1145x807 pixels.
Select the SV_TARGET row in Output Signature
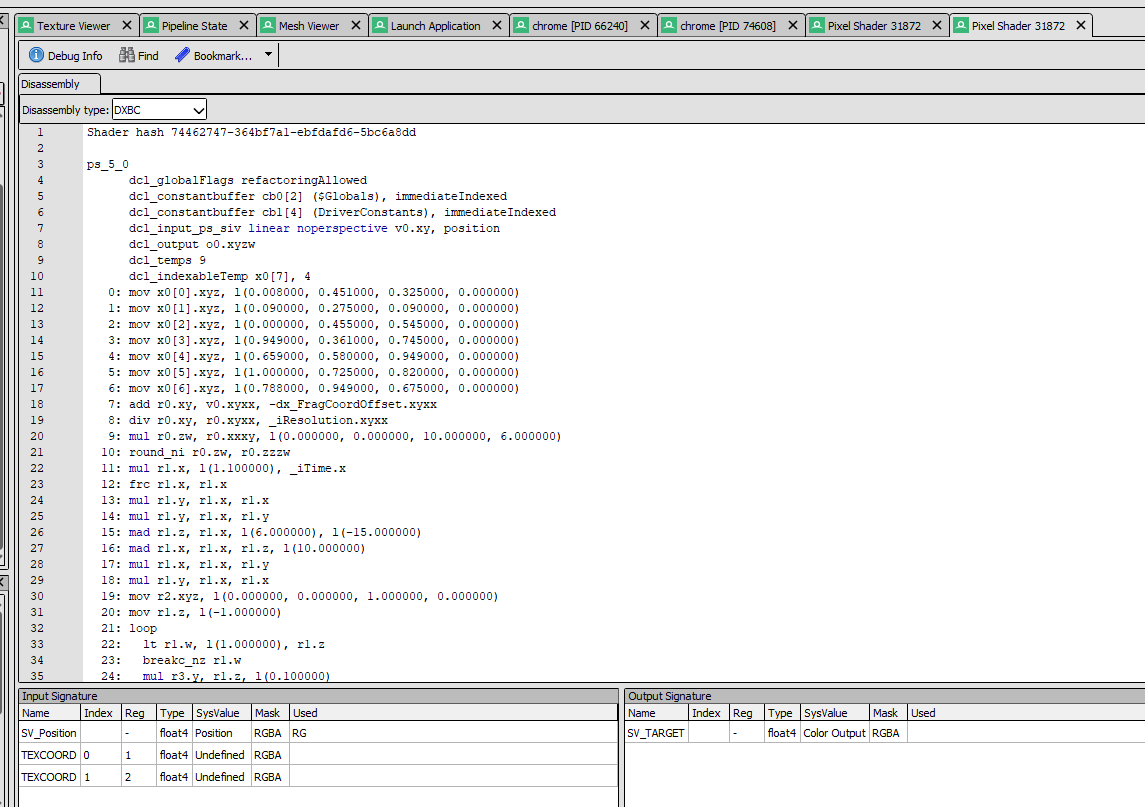884,733
